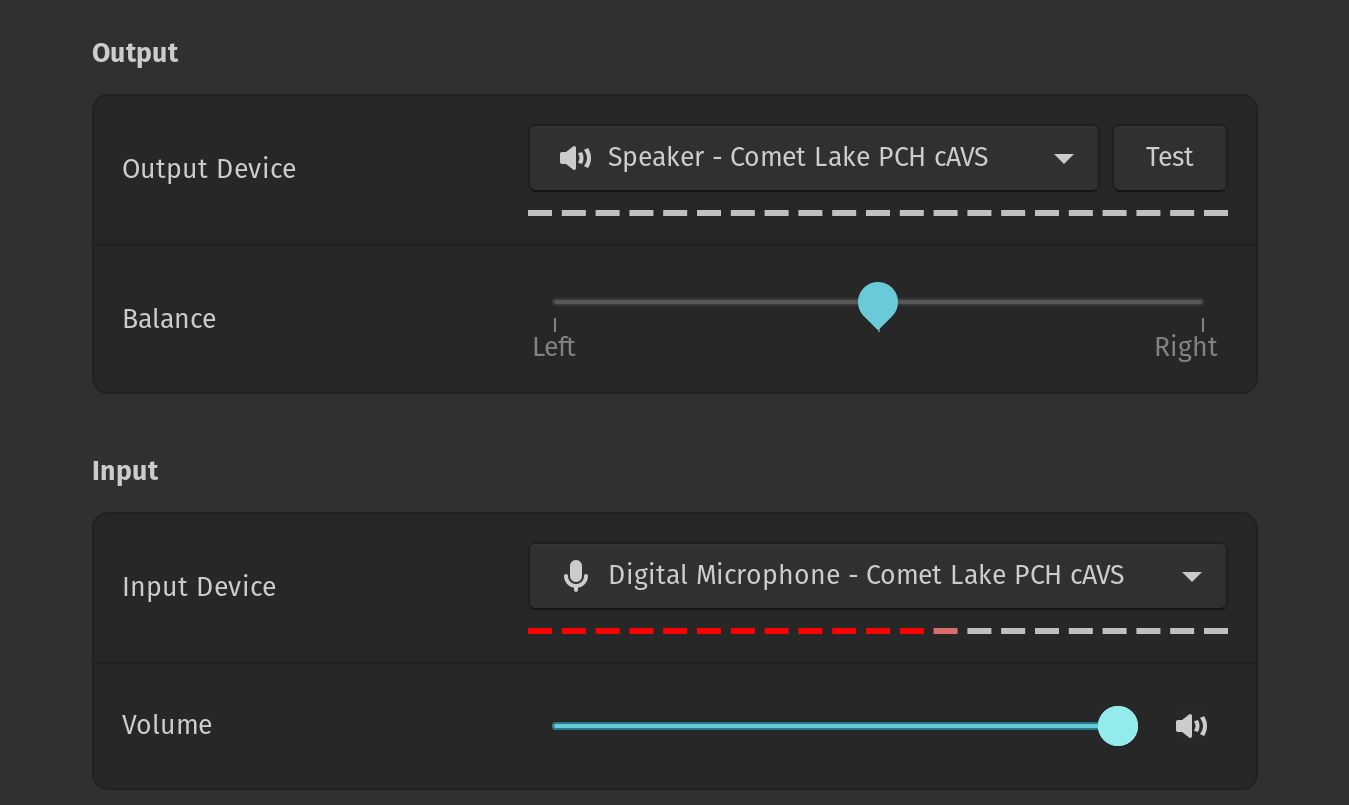The width and height of the screenshot is (1349, 805).
Task: Click the output device level meter
Action: point(878,212)
